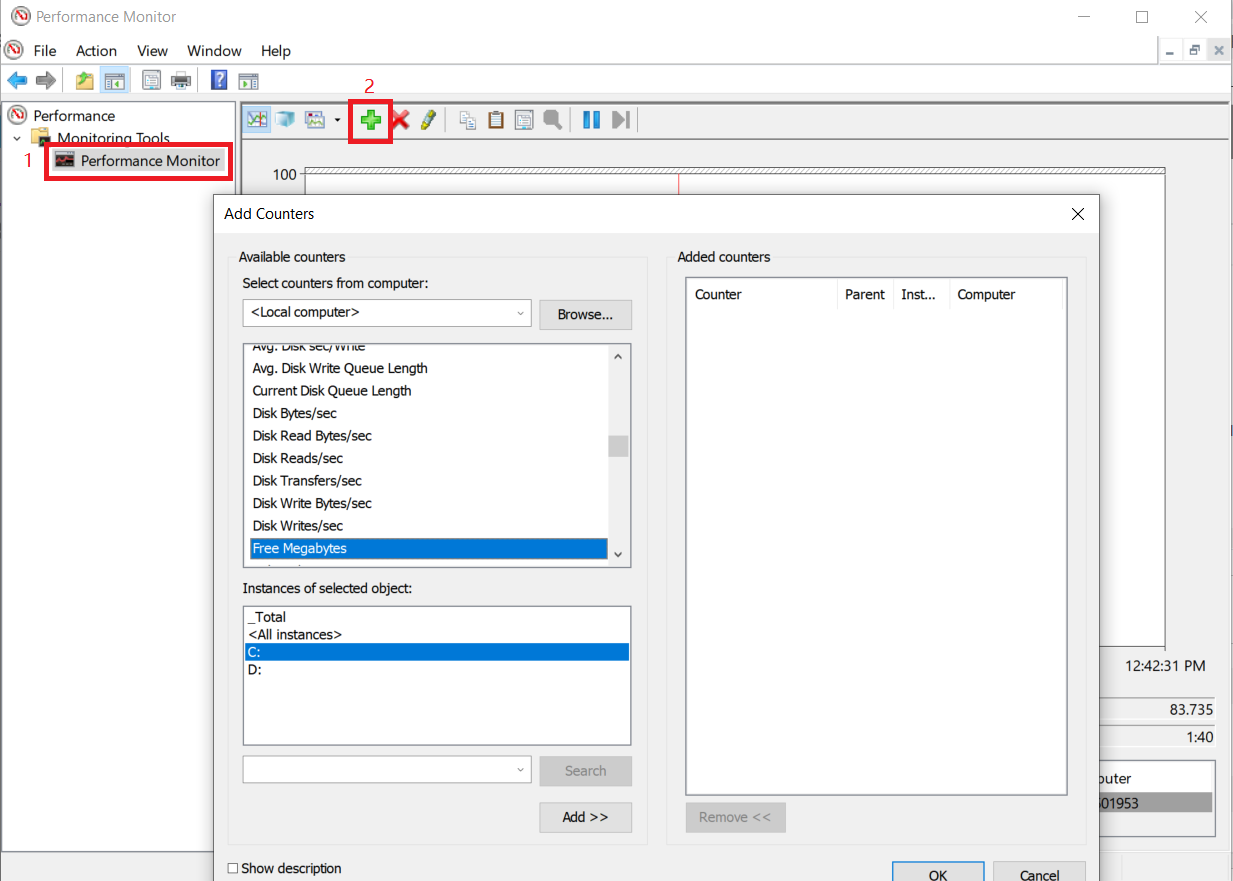Click the Paste Counter List icon
This screenshot has width=1233, height=881.
pos(495,119)
